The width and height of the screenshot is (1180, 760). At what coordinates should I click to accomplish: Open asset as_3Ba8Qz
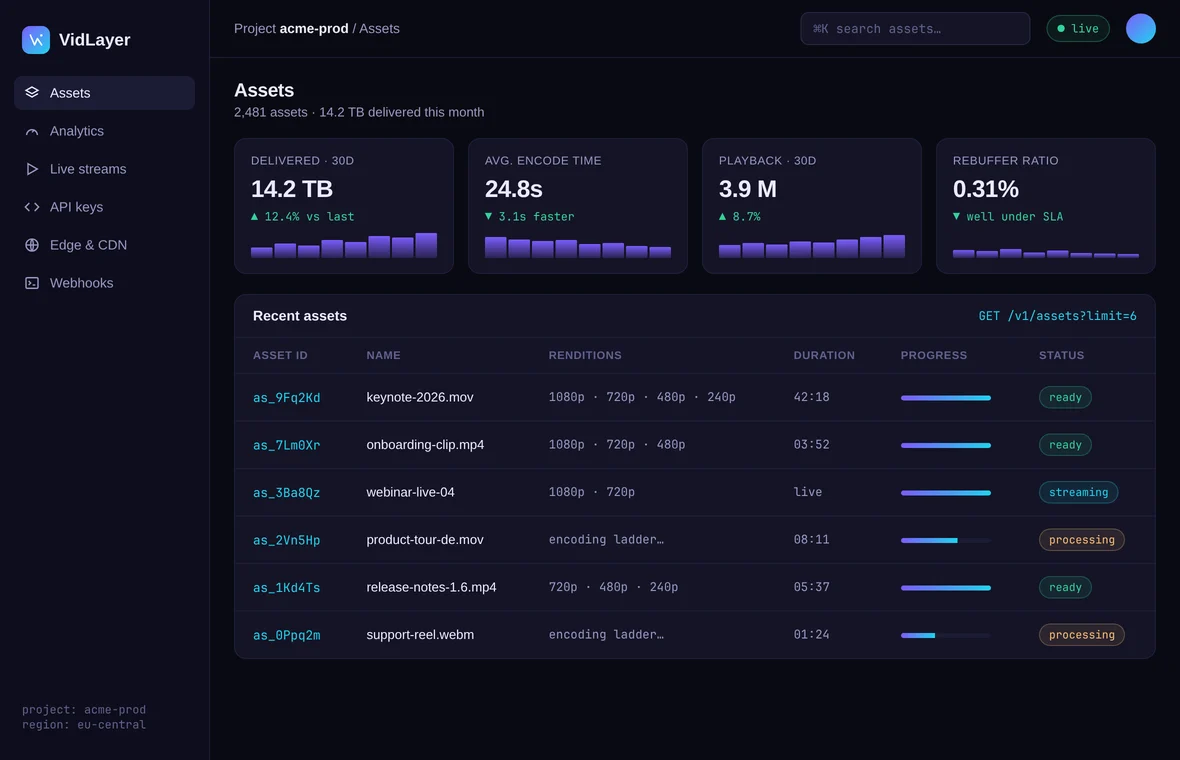tap(287, 492)
